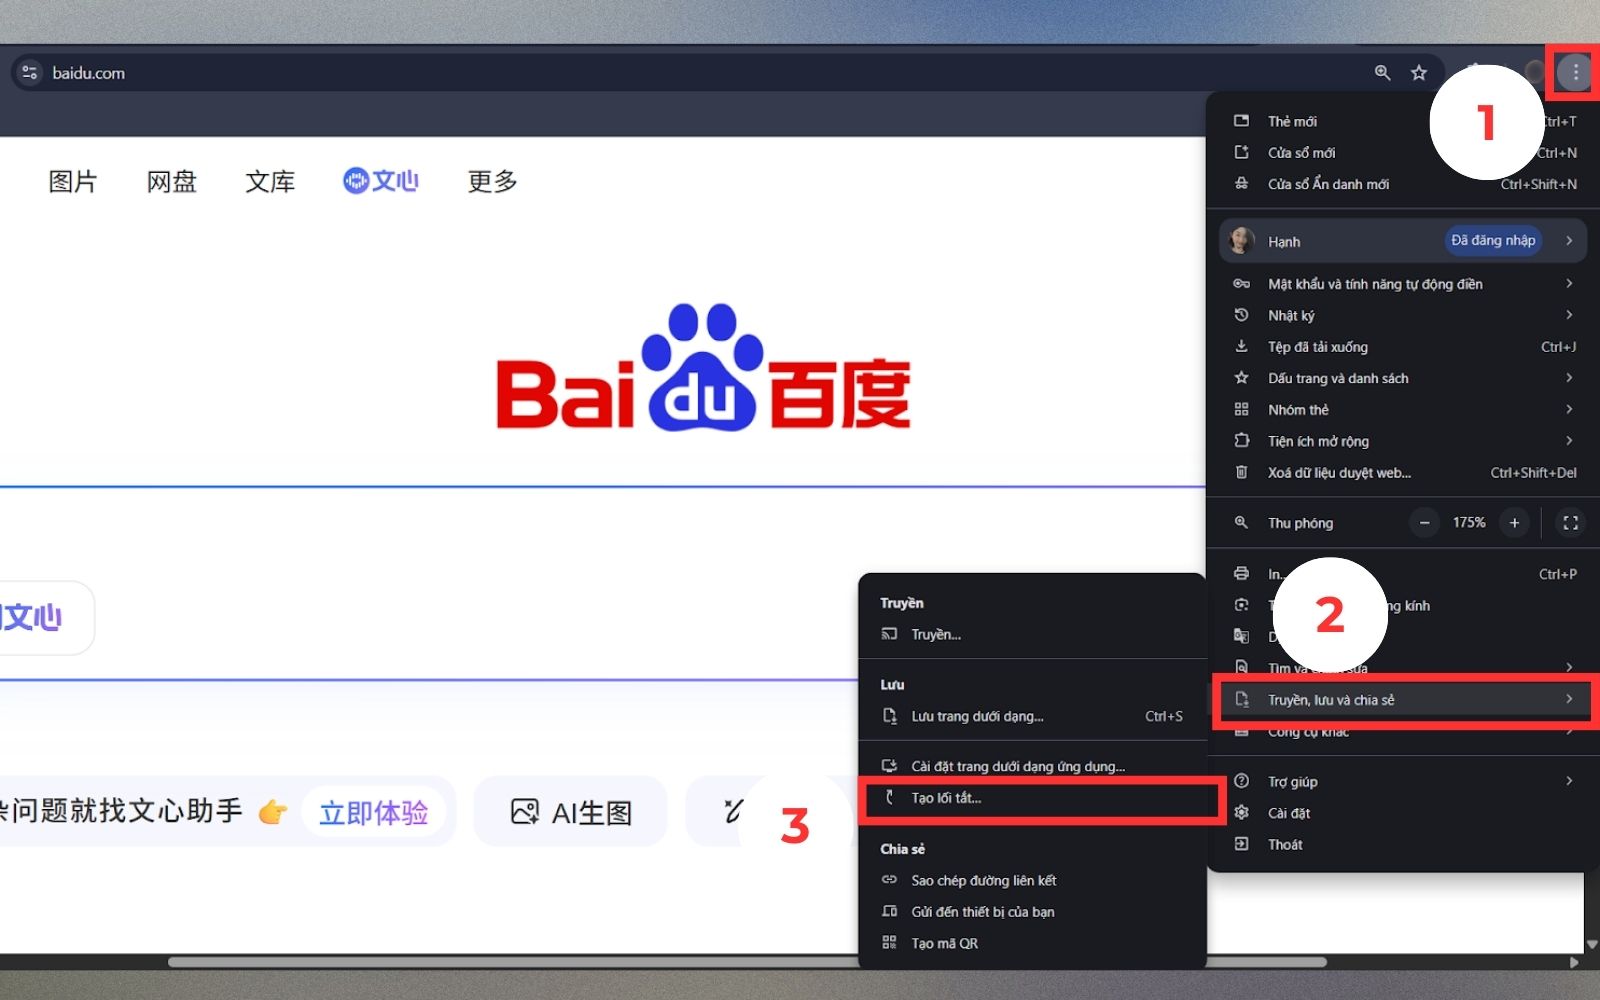The height and width of the screenshot is (1000, 1600).
Task: Click the downloads icon beside Tệp đã tải xuống
Action: tap(1241, 346)
